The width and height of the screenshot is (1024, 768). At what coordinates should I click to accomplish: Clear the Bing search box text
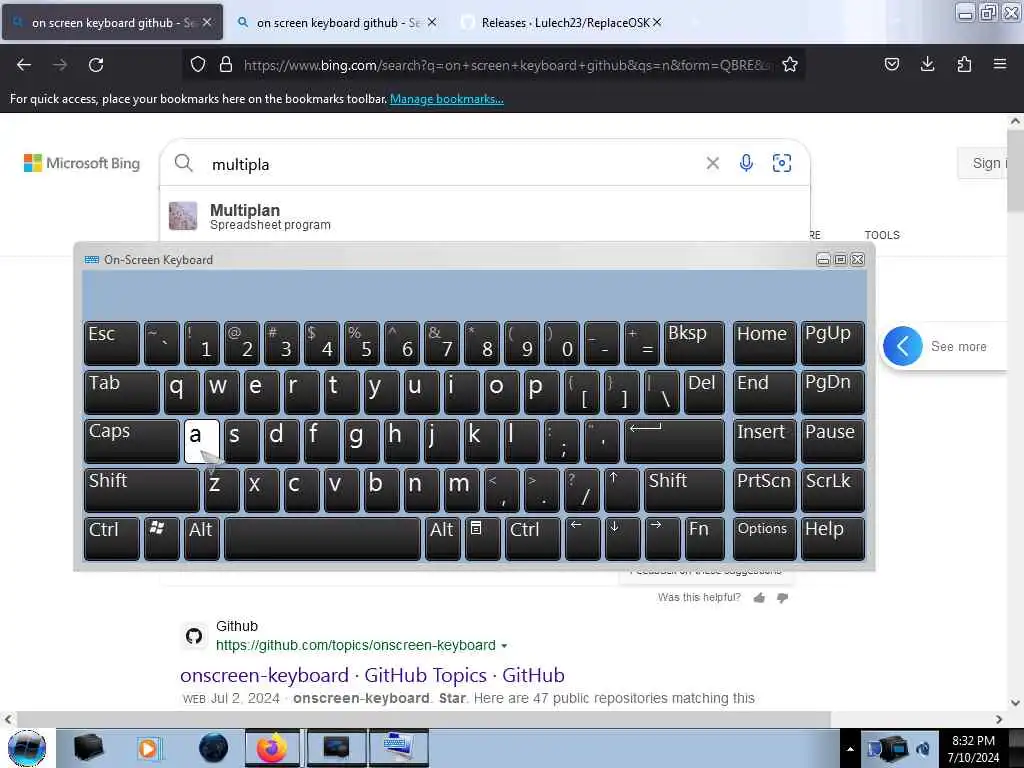click(712, 163)
